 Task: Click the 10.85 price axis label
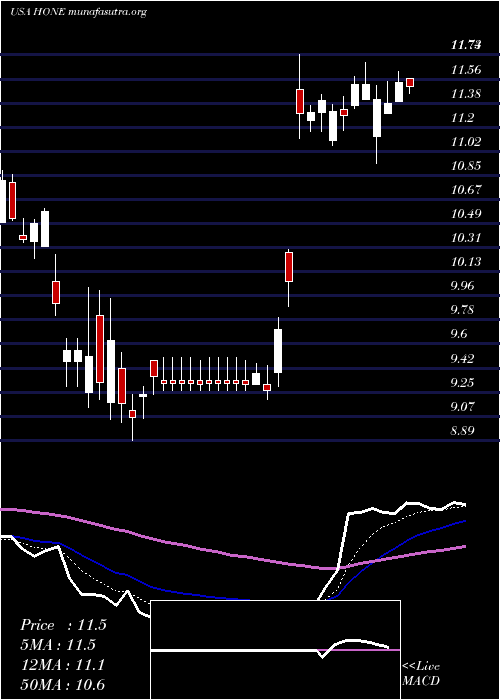pos(466,166)
